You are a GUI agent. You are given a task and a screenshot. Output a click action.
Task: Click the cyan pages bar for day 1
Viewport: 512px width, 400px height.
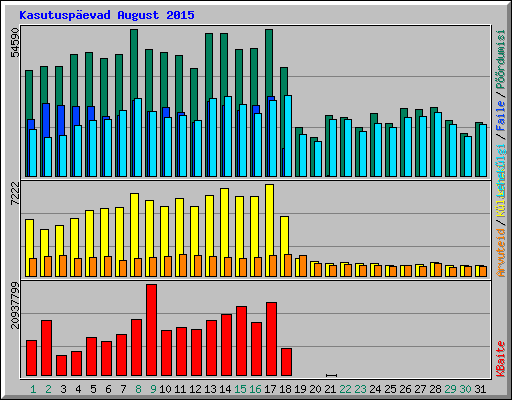(x=33, y=153)
